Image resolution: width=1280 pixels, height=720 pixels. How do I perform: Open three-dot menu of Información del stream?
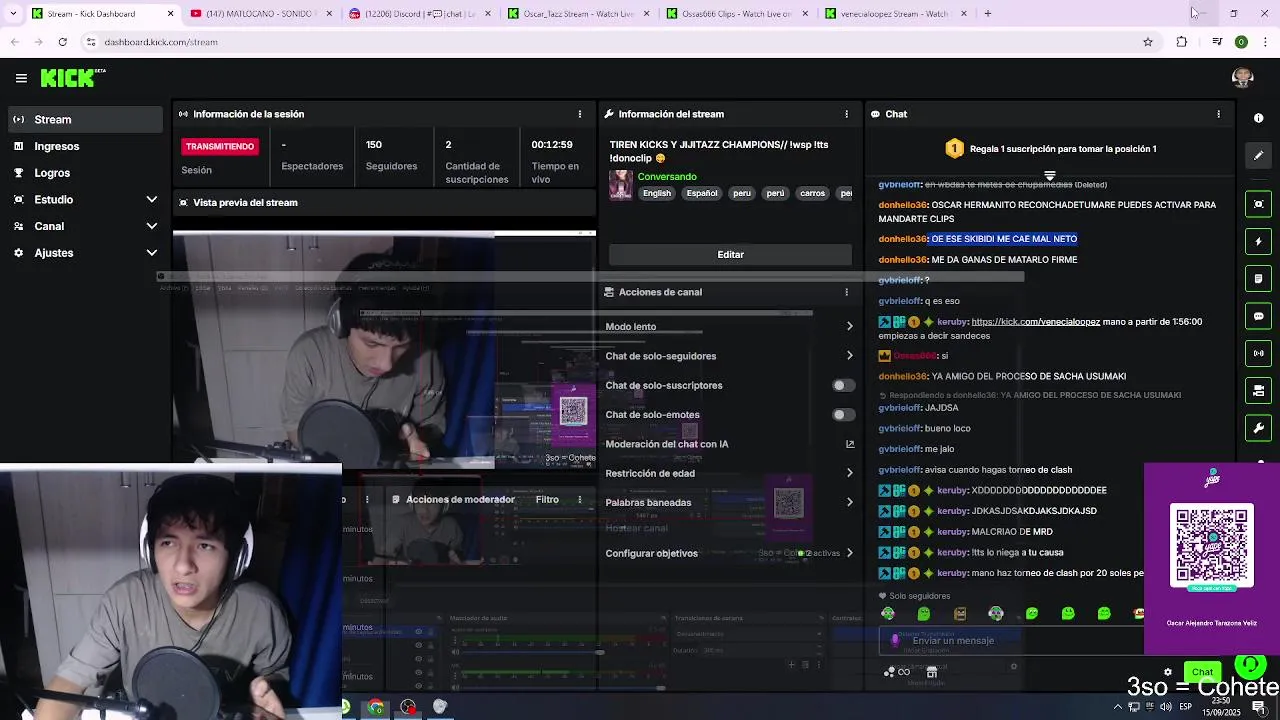[x=846, y=114]
